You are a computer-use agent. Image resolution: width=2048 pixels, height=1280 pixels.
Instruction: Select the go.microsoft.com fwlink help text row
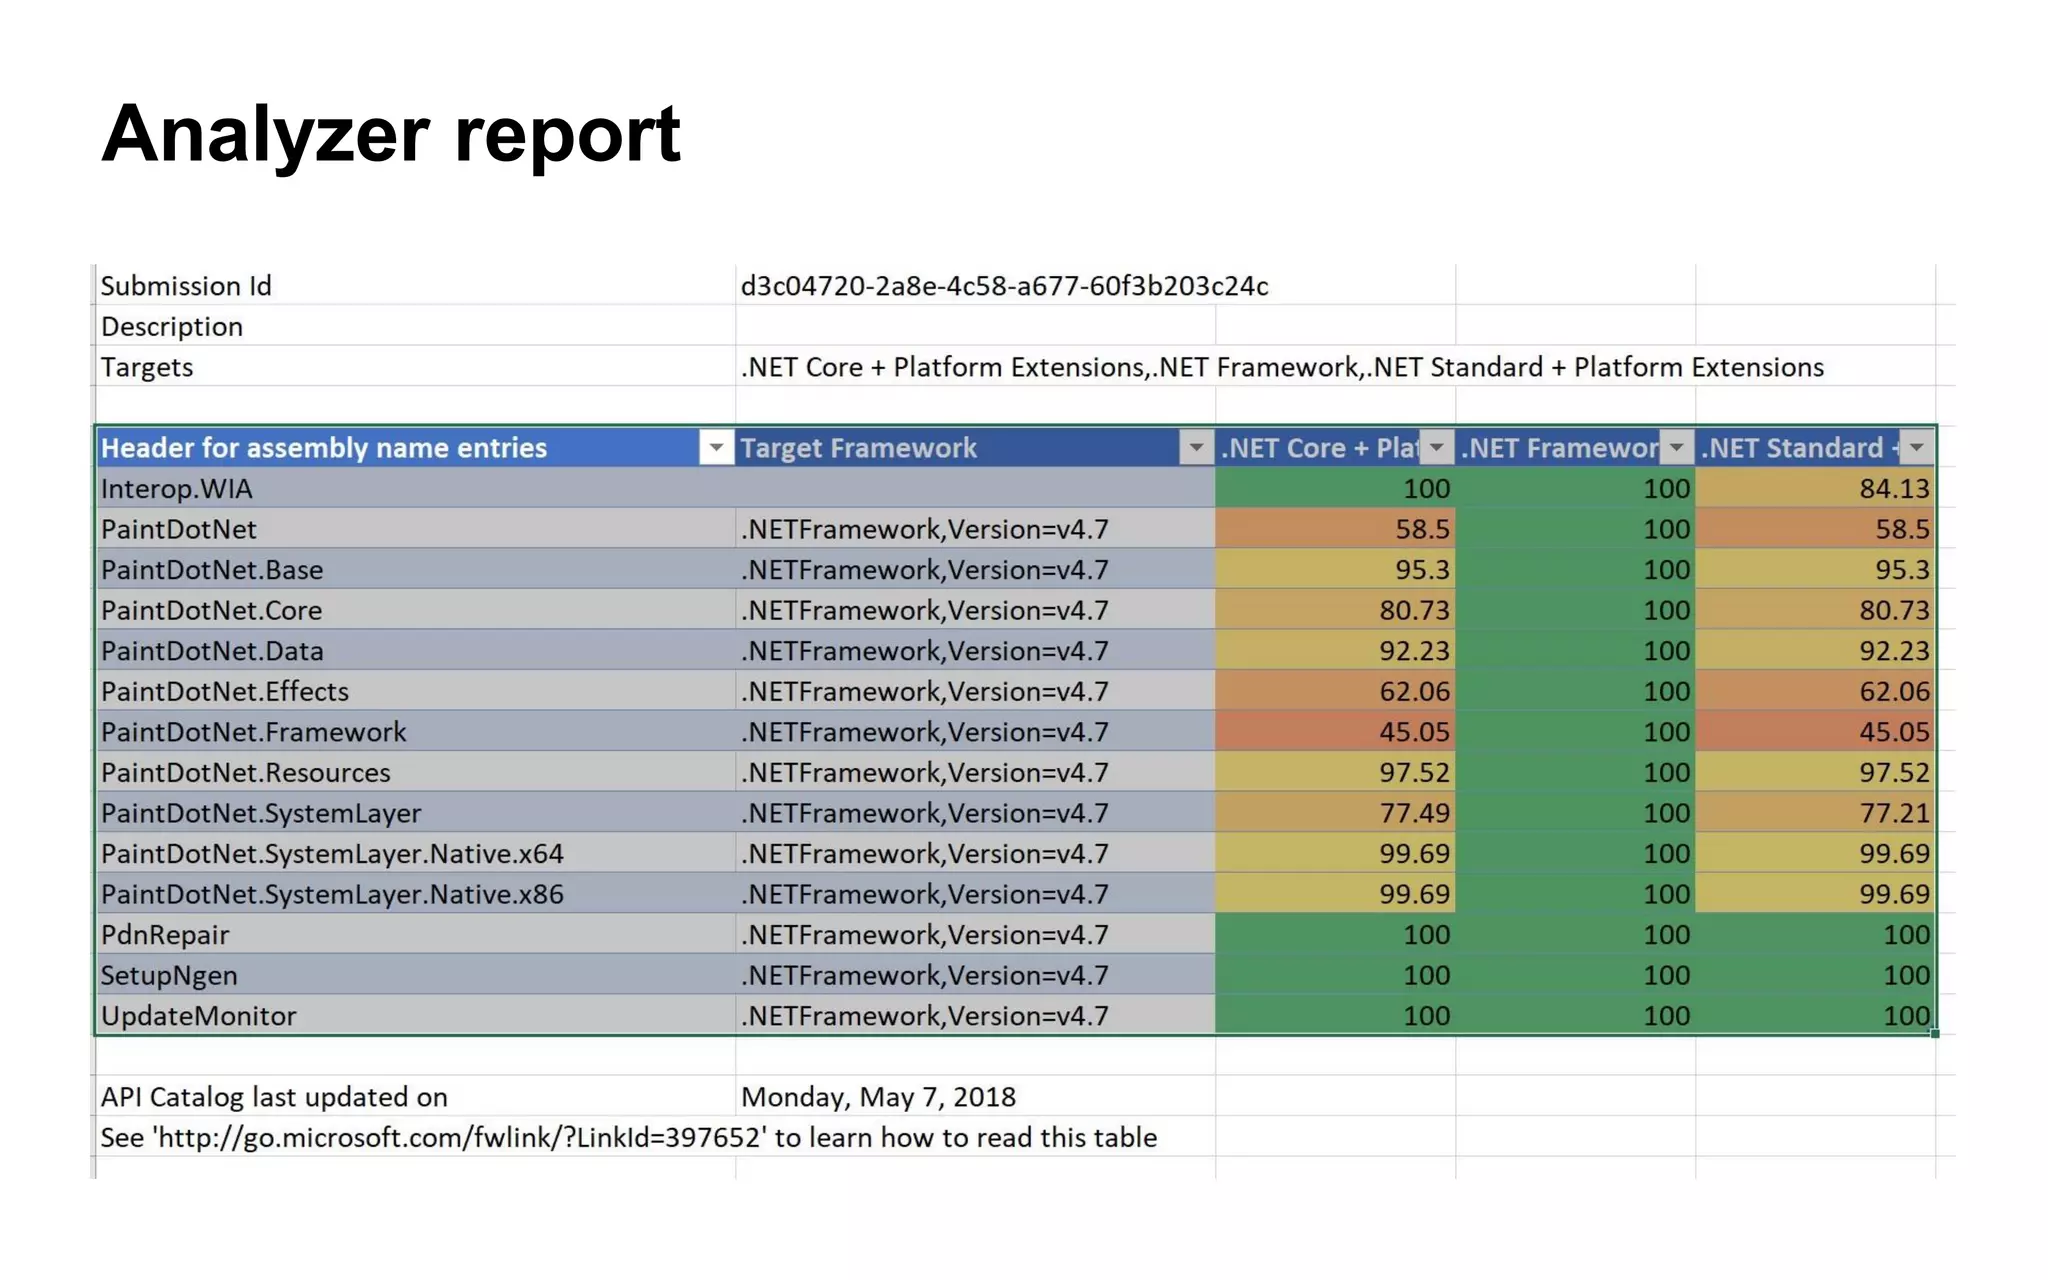(628, 1138)
